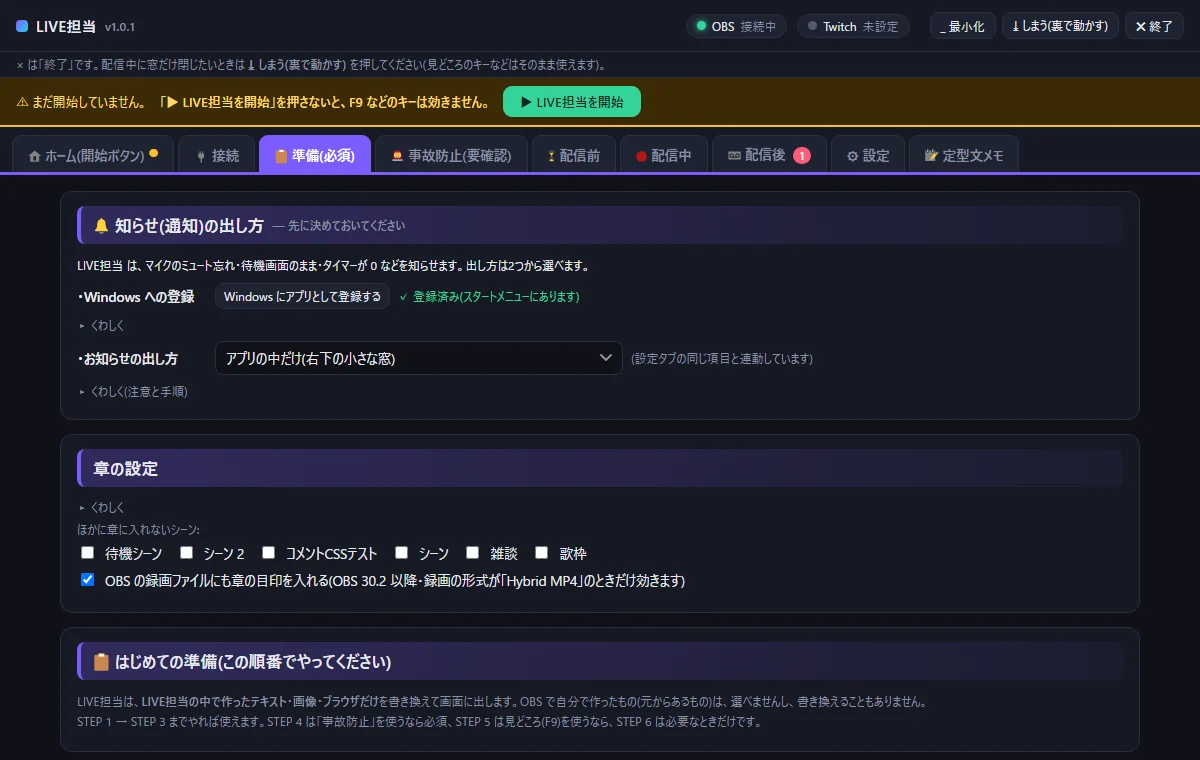The height and width of the screenshot is (760, 1200).
Task: Check the 雑談 checkbox
Action: point(473,552)
